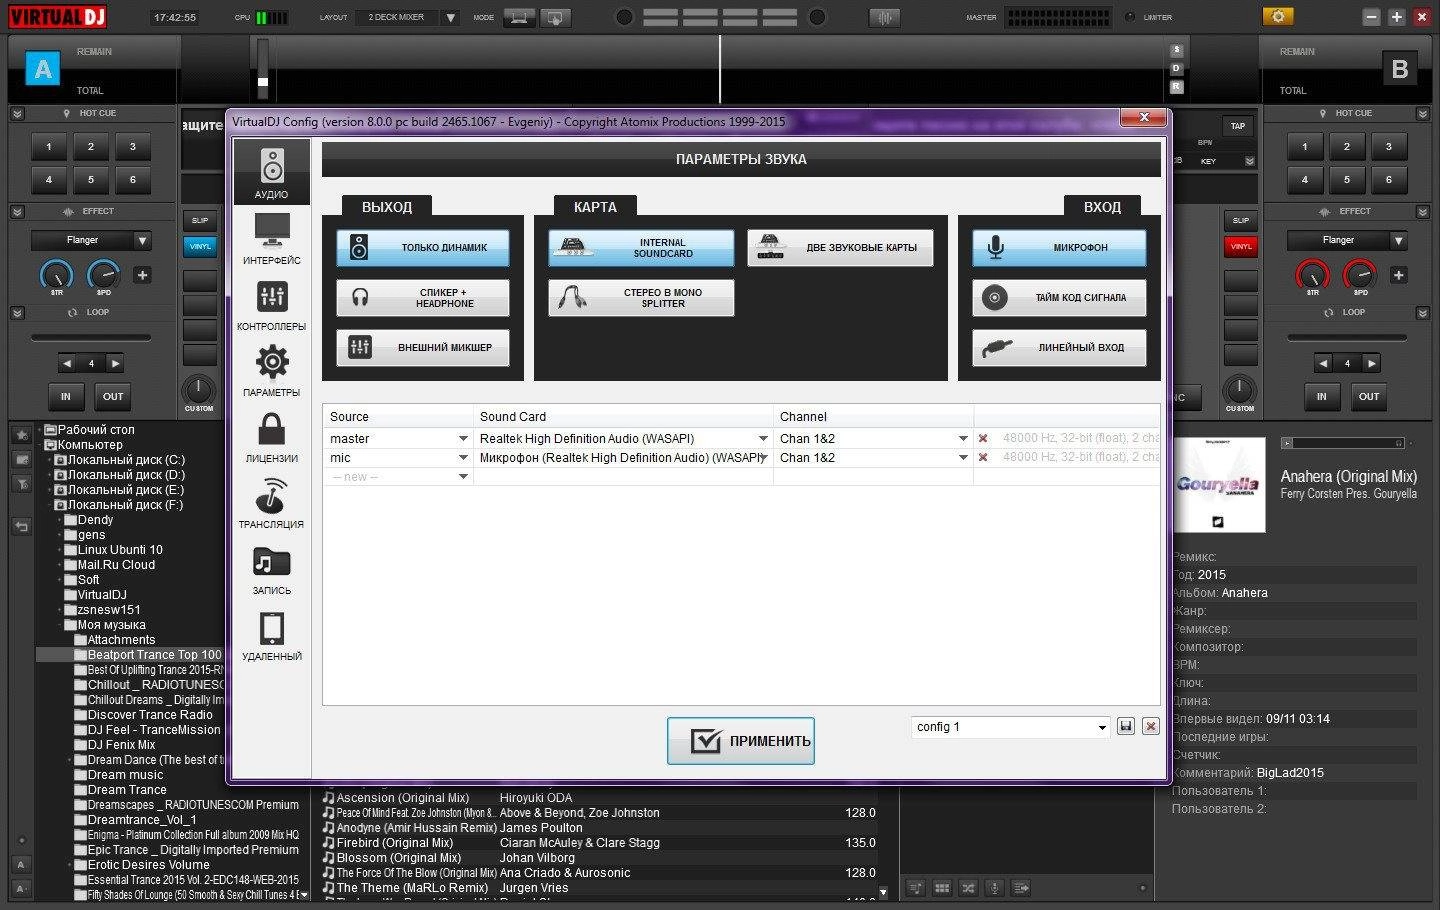
Task: Open VirtualDJ settings gear icon
Action: (x=1278, y=17)
